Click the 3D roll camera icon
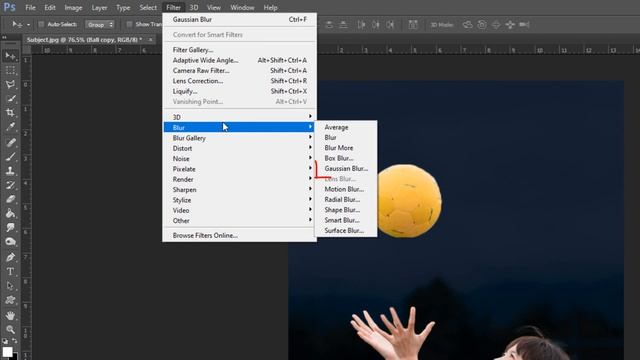The width and height of the screenshot is (640, 360). (482, 24)
